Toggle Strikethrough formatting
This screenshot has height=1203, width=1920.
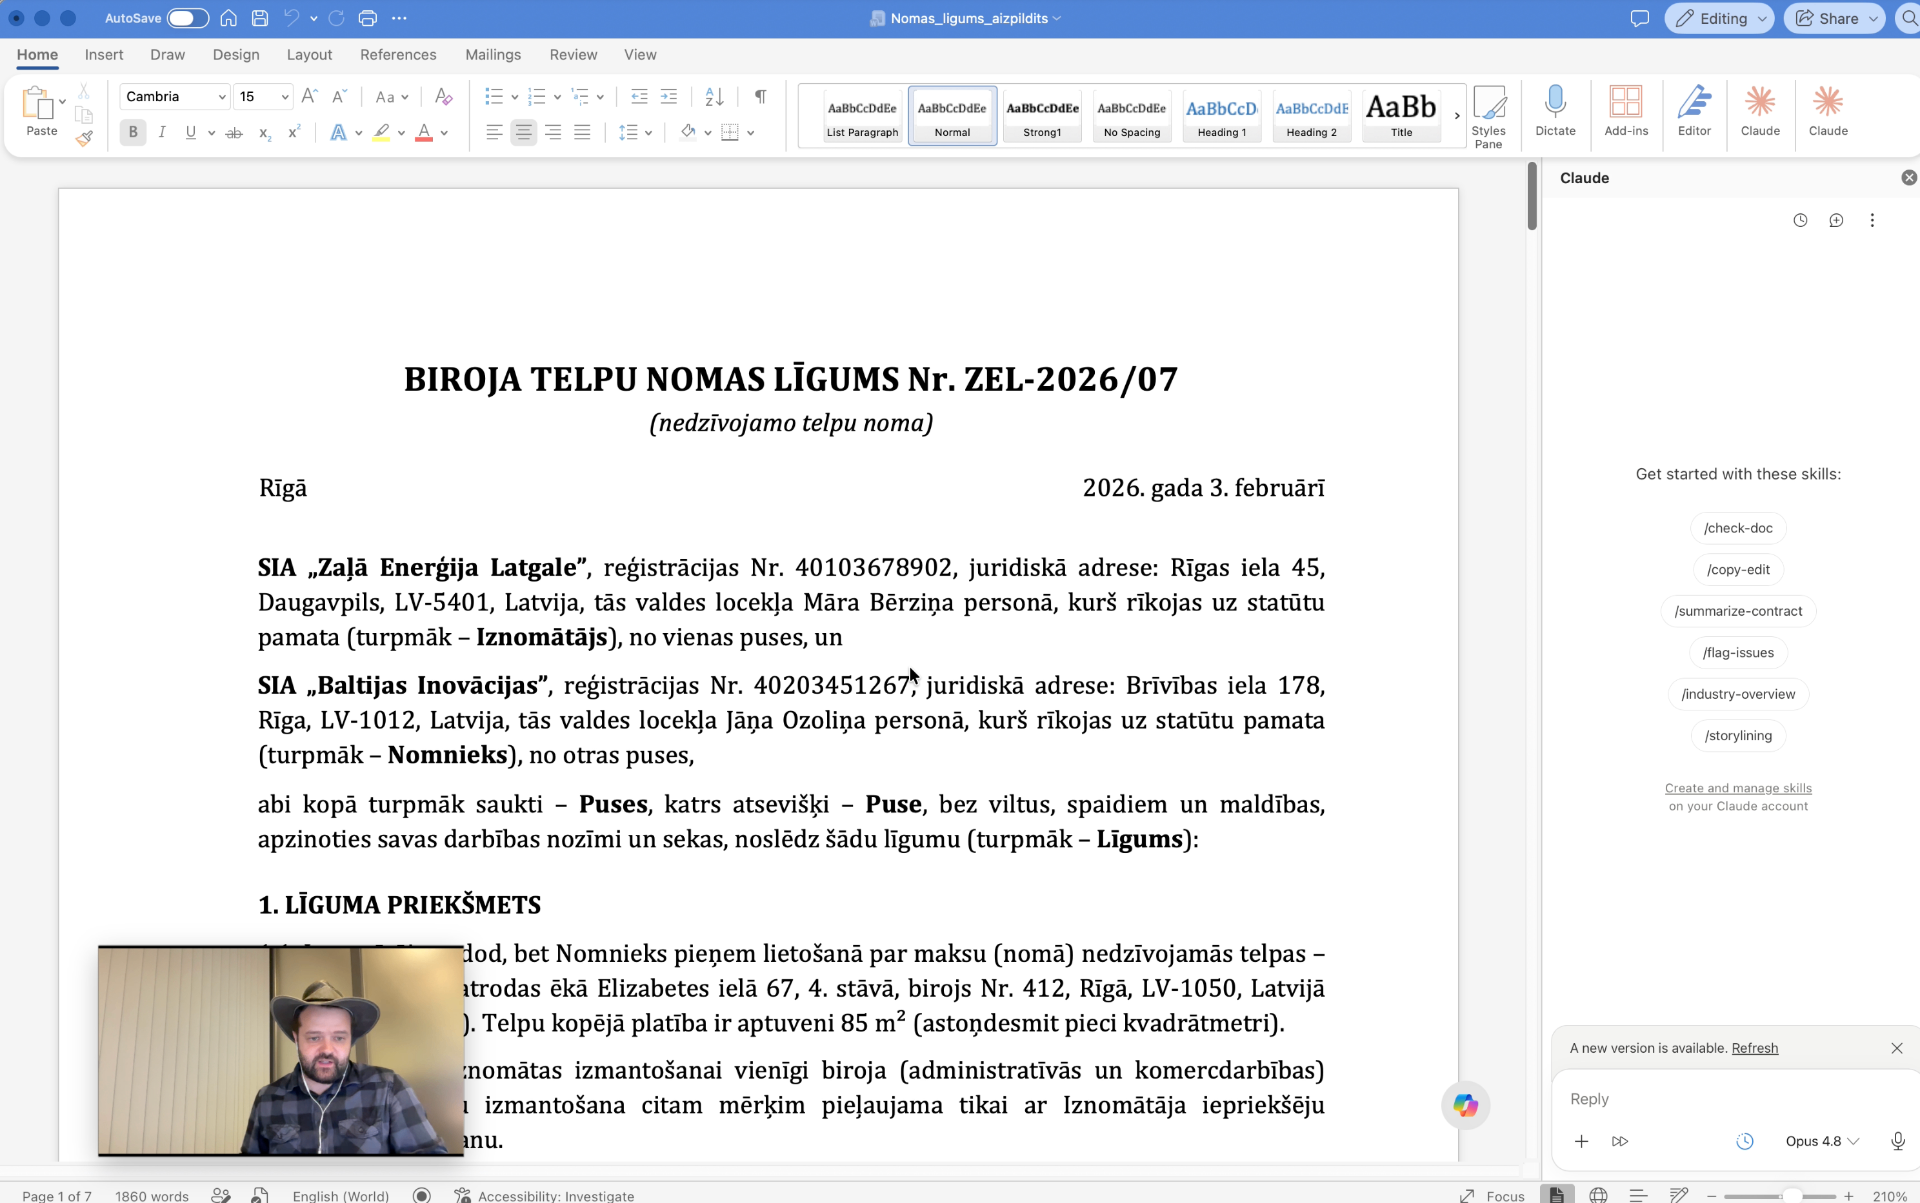click(234, 132)
